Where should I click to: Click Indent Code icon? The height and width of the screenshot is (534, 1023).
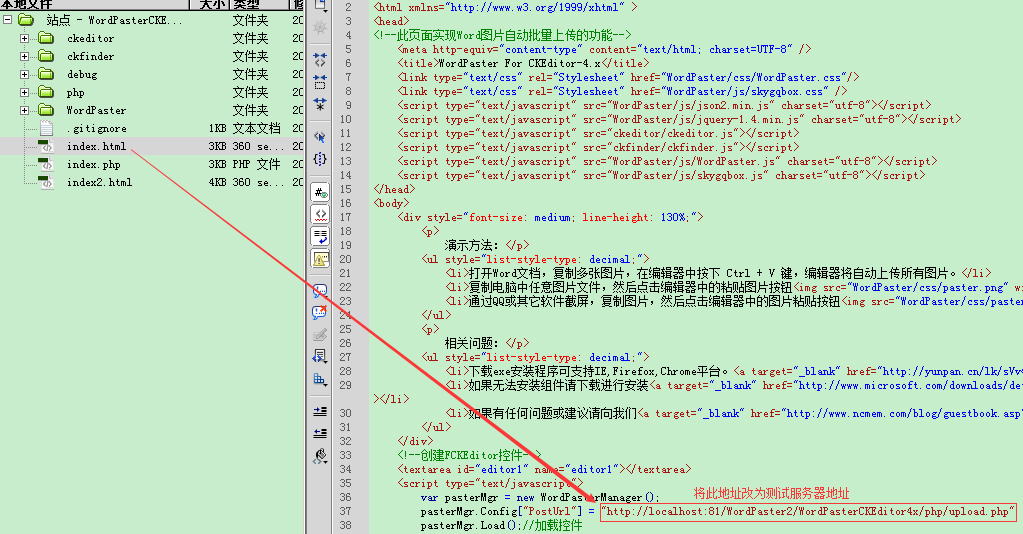(320, 411)
